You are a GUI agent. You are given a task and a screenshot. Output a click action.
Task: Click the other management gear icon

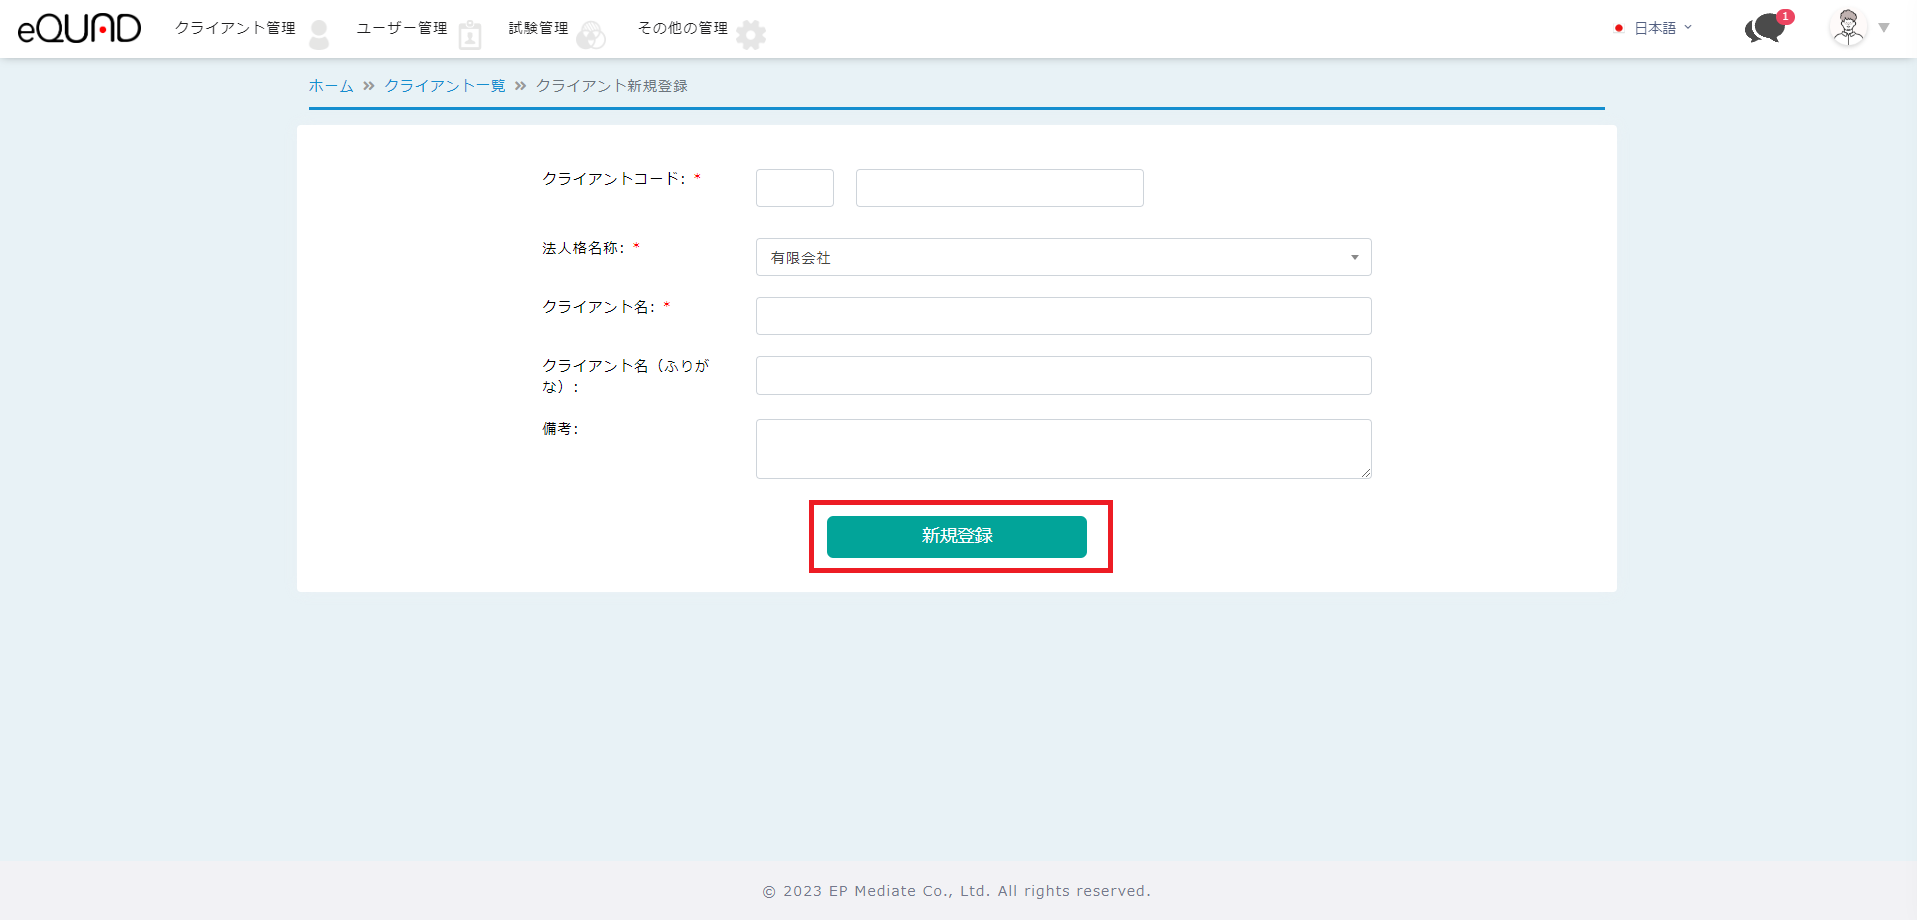coord(751,35)
